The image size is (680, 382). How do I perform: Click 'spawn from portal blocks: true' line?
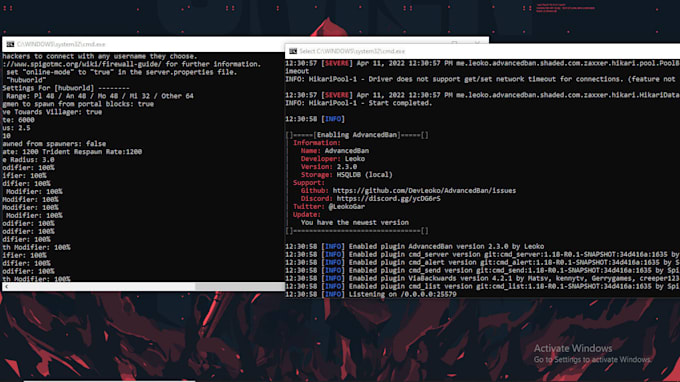[78, 104]
